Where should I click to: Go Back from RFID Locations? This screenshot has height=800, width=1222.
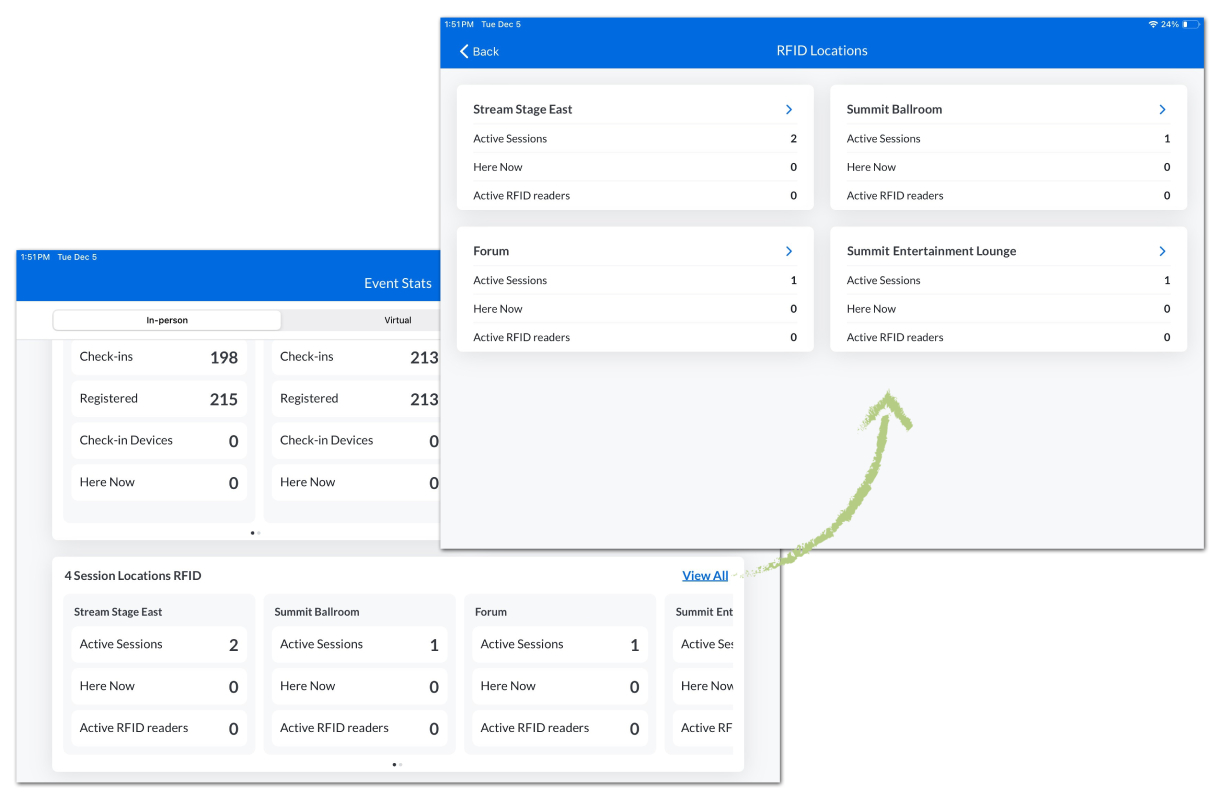(479, 51)
